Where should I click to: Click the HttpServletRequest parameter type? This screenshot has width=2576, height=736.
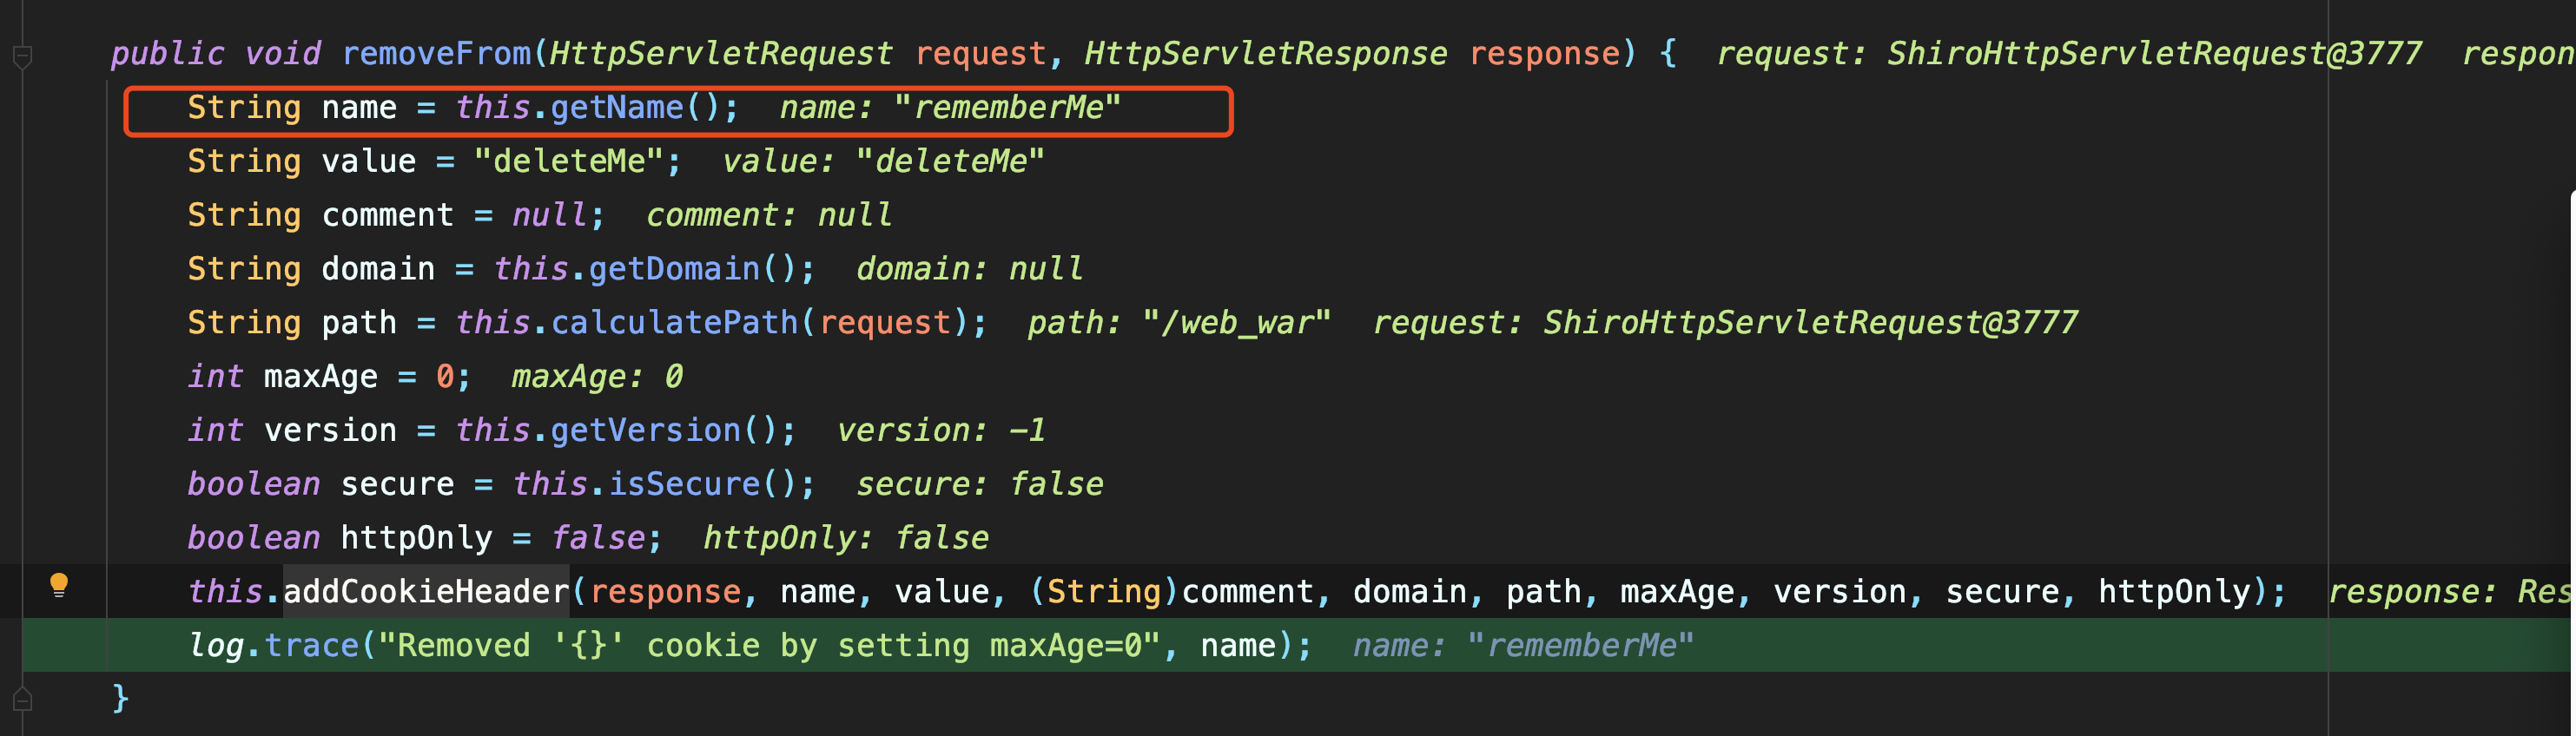[720, 54]
